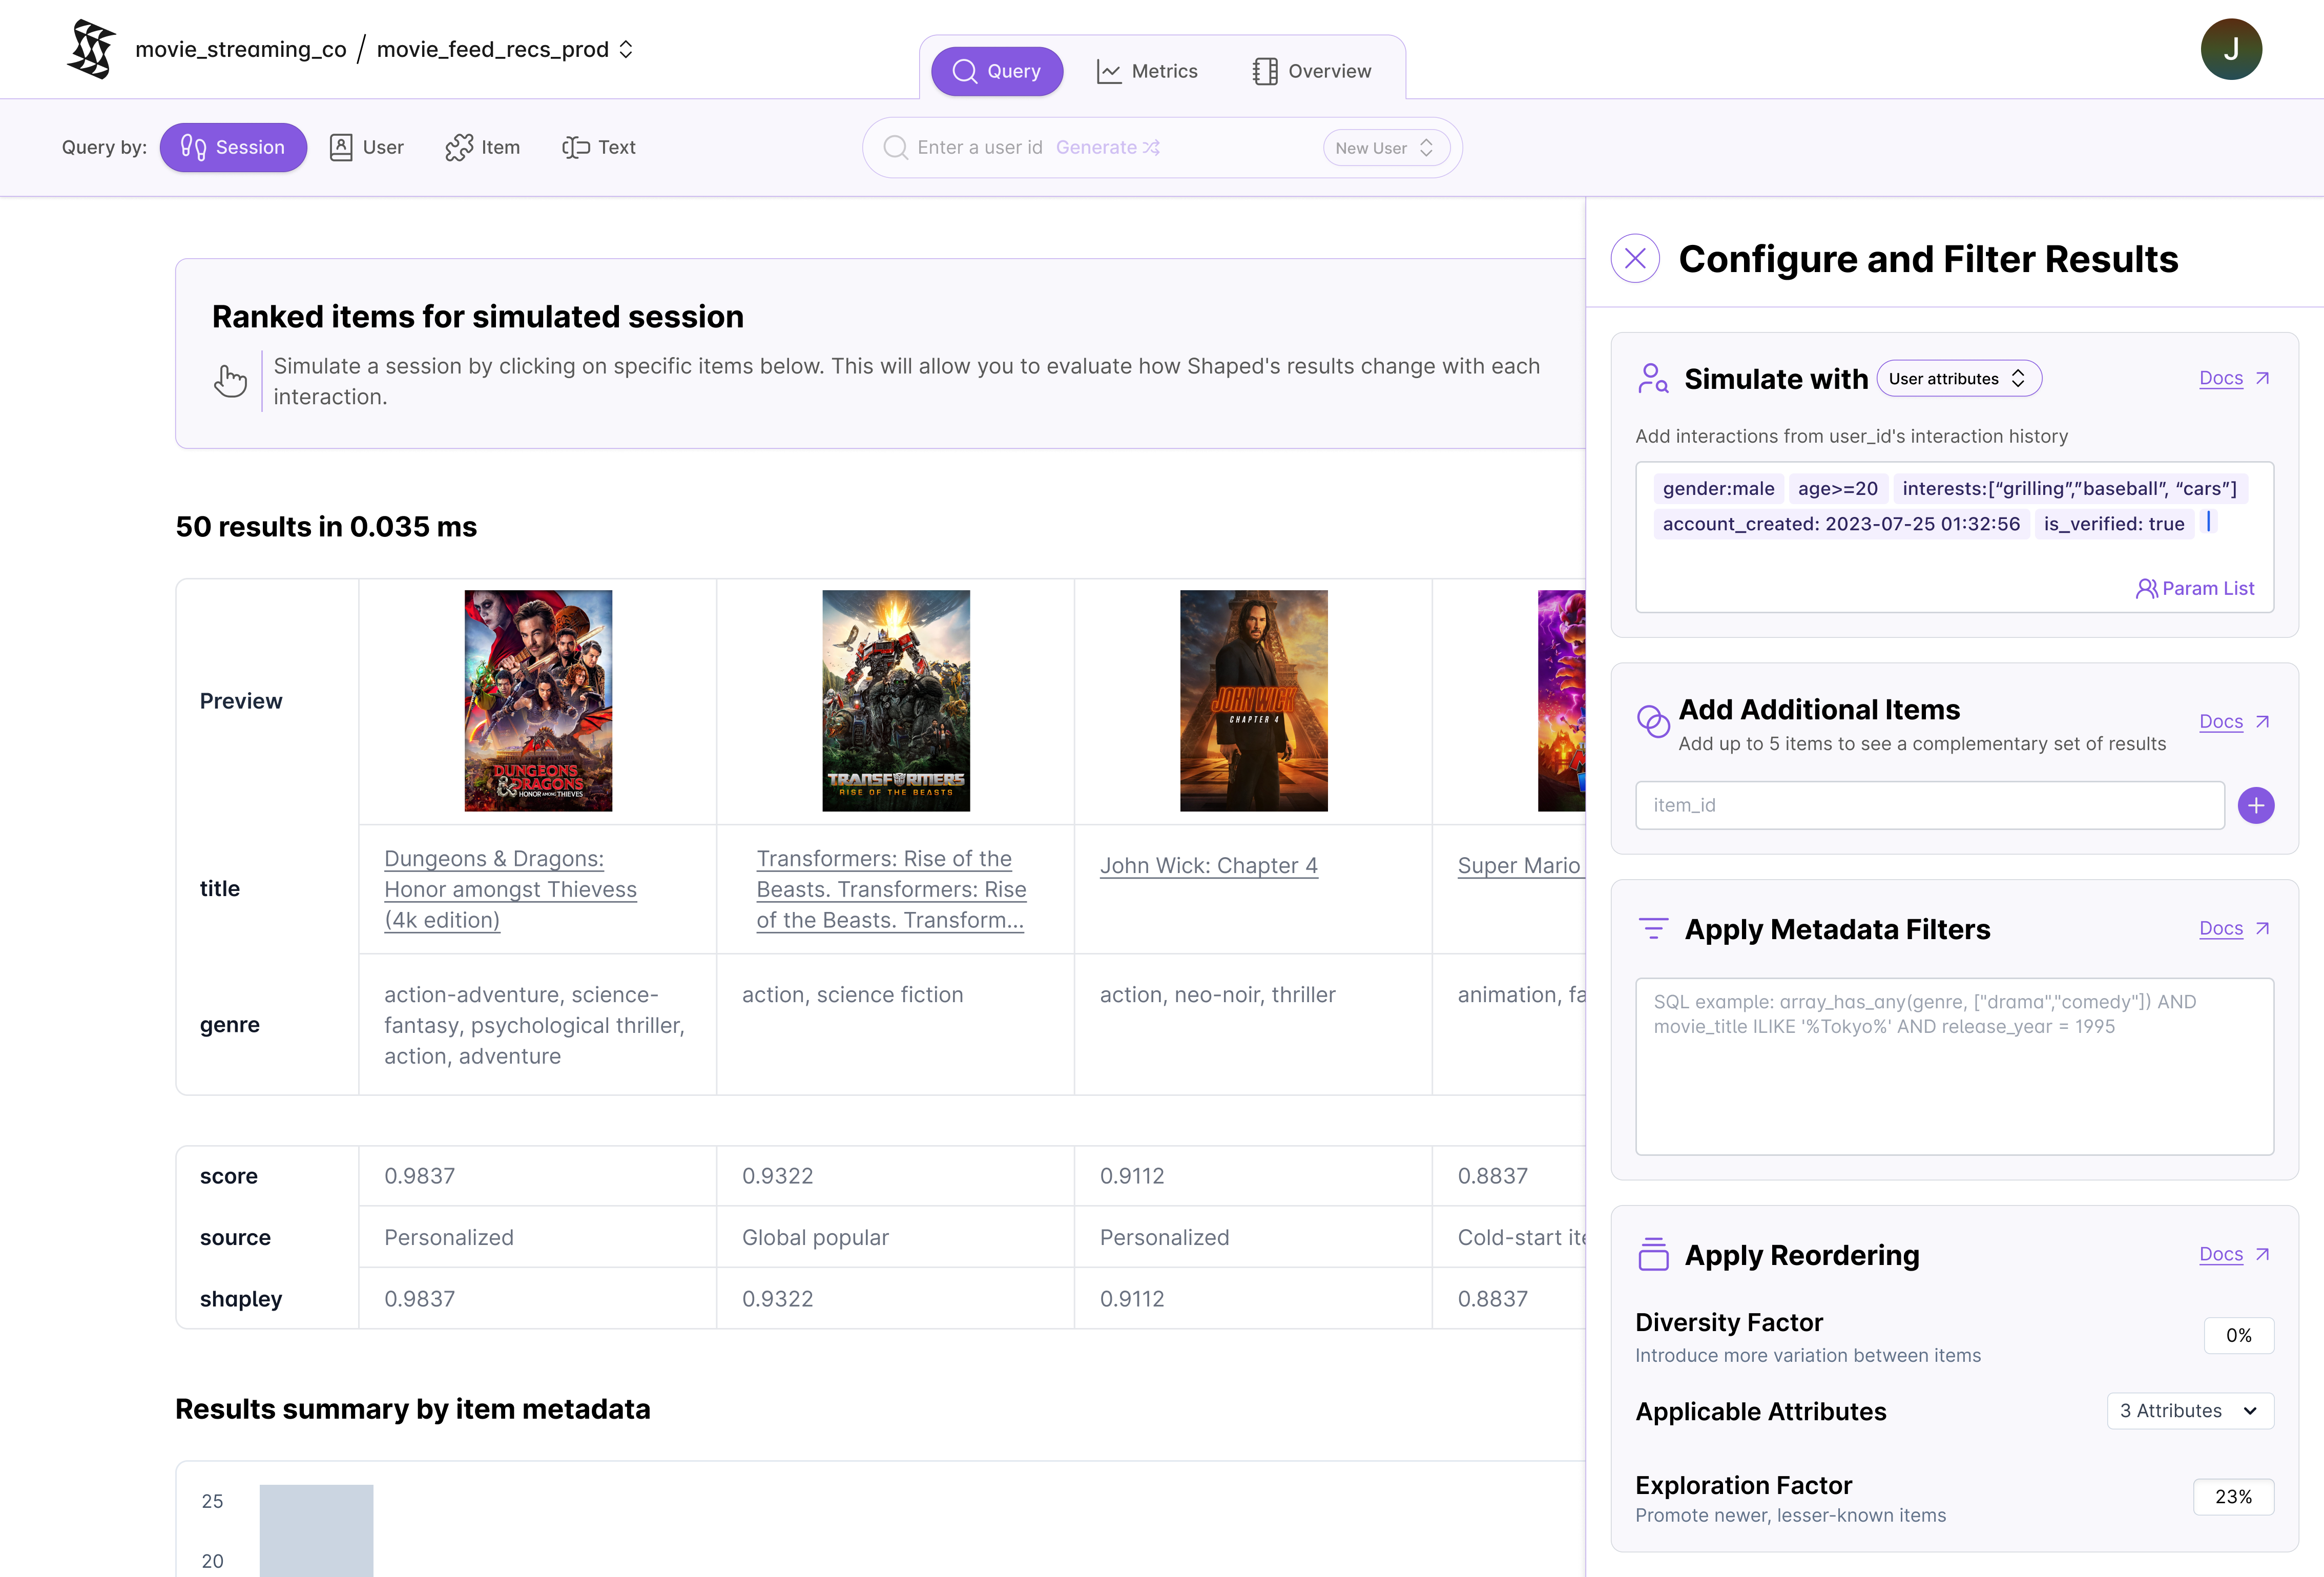Click the Transformers poster thumbnail
This screenshot has width=2324, height=1577.
[896, 700]
